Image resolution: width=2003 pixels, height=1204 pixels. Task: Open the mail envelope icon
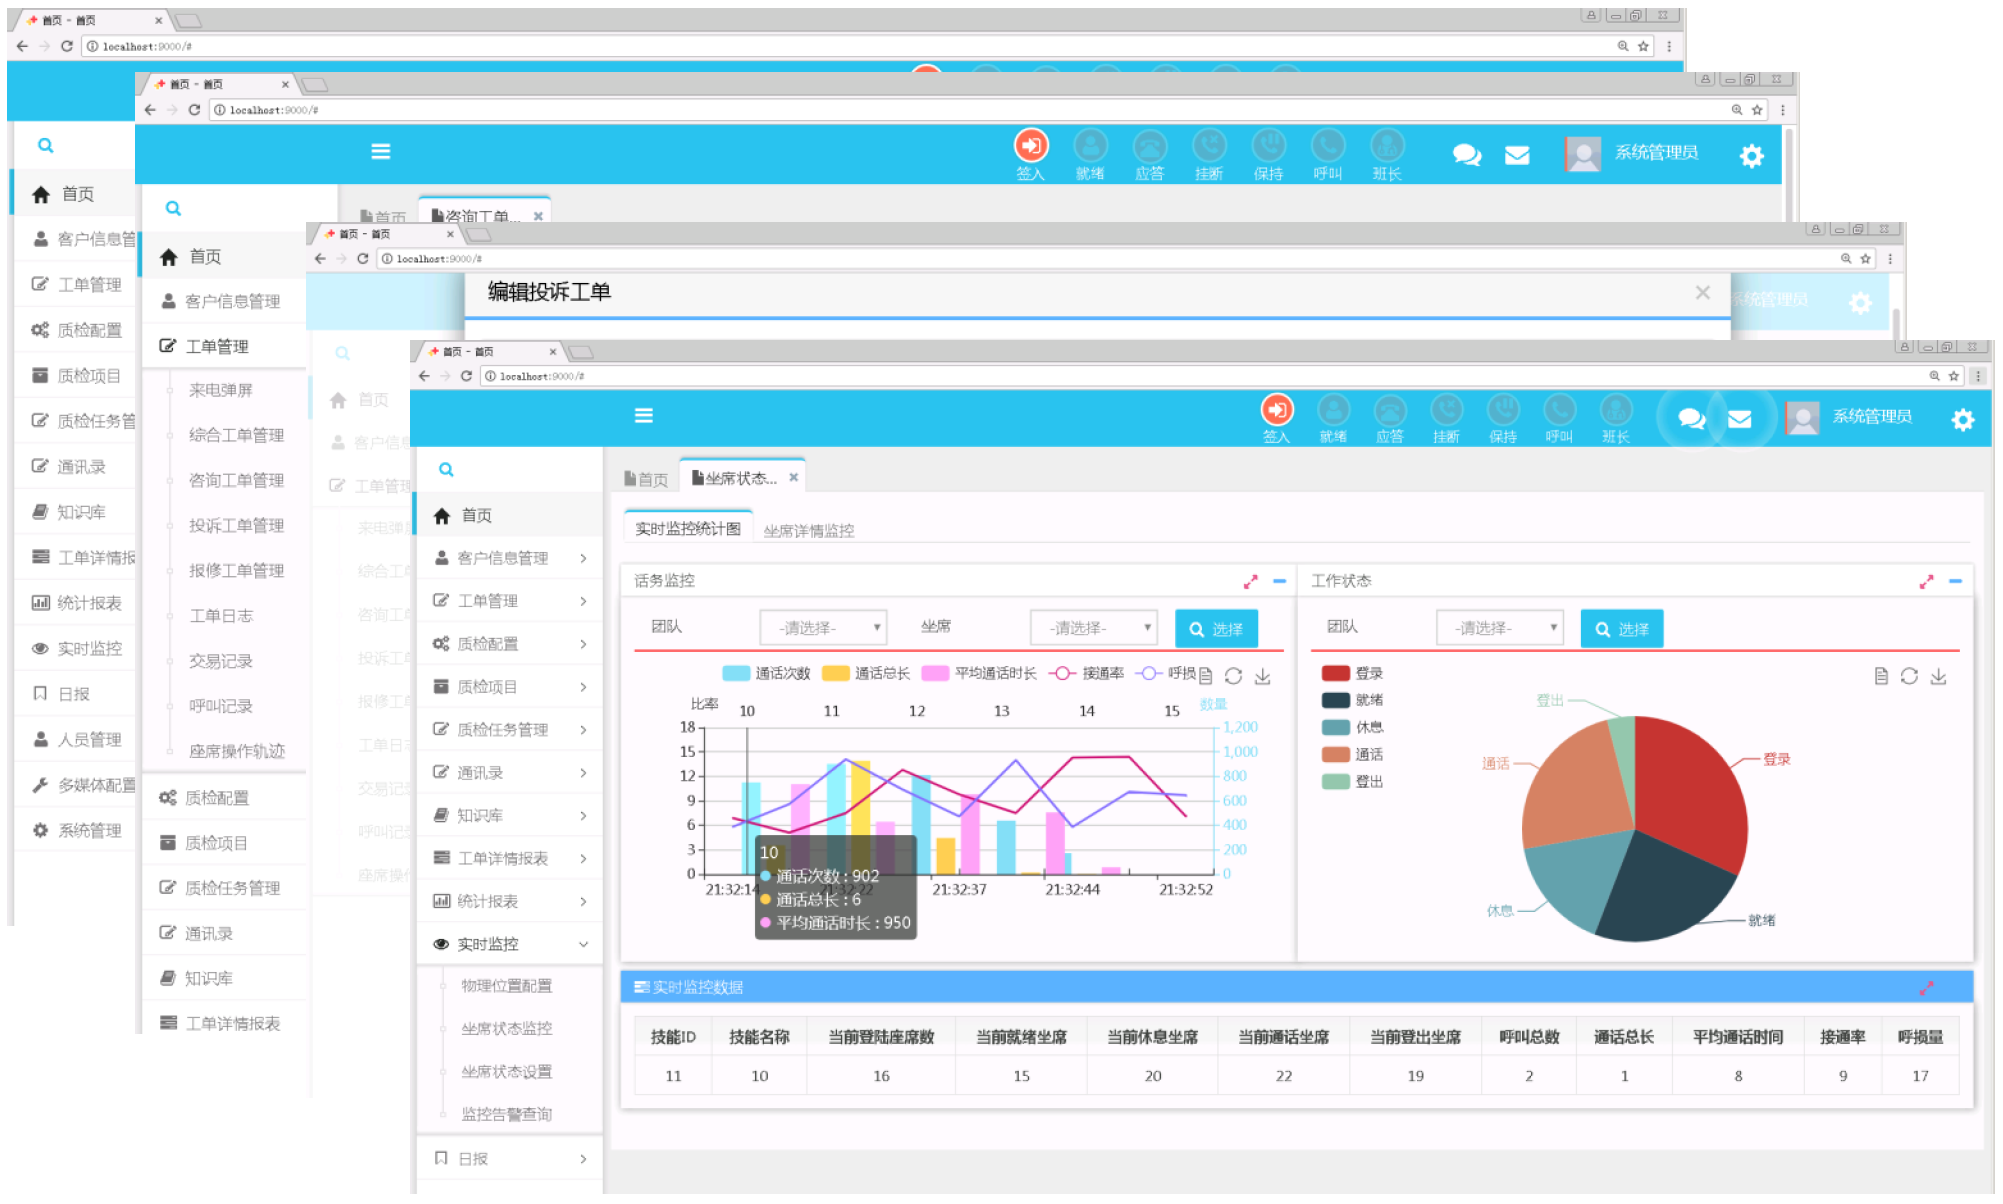tap(1740, 418)
